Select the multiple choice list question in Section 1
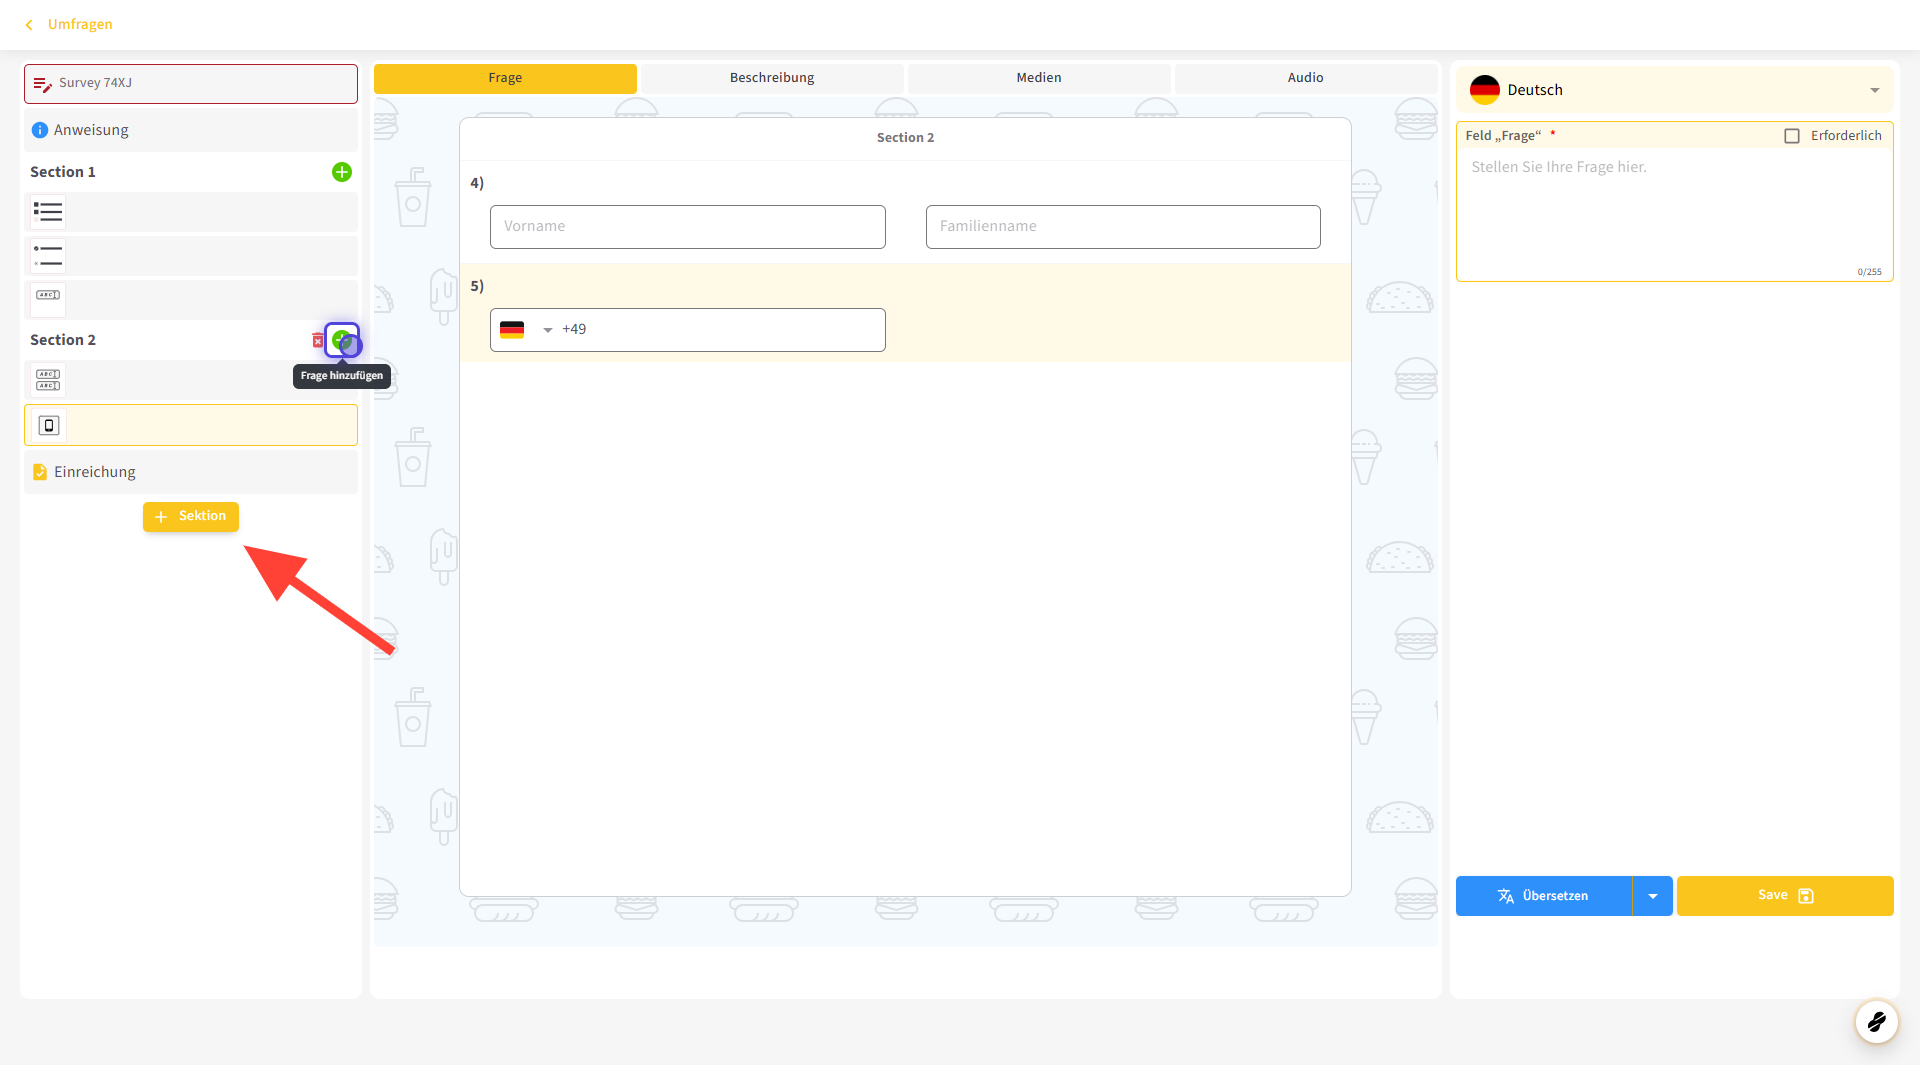Image resolution: width=1920 pixels, height=1065 pixels. [48, 212]
